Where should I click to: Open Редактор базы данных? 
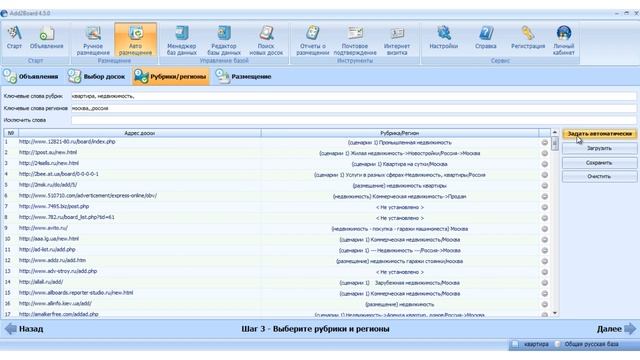224,40
